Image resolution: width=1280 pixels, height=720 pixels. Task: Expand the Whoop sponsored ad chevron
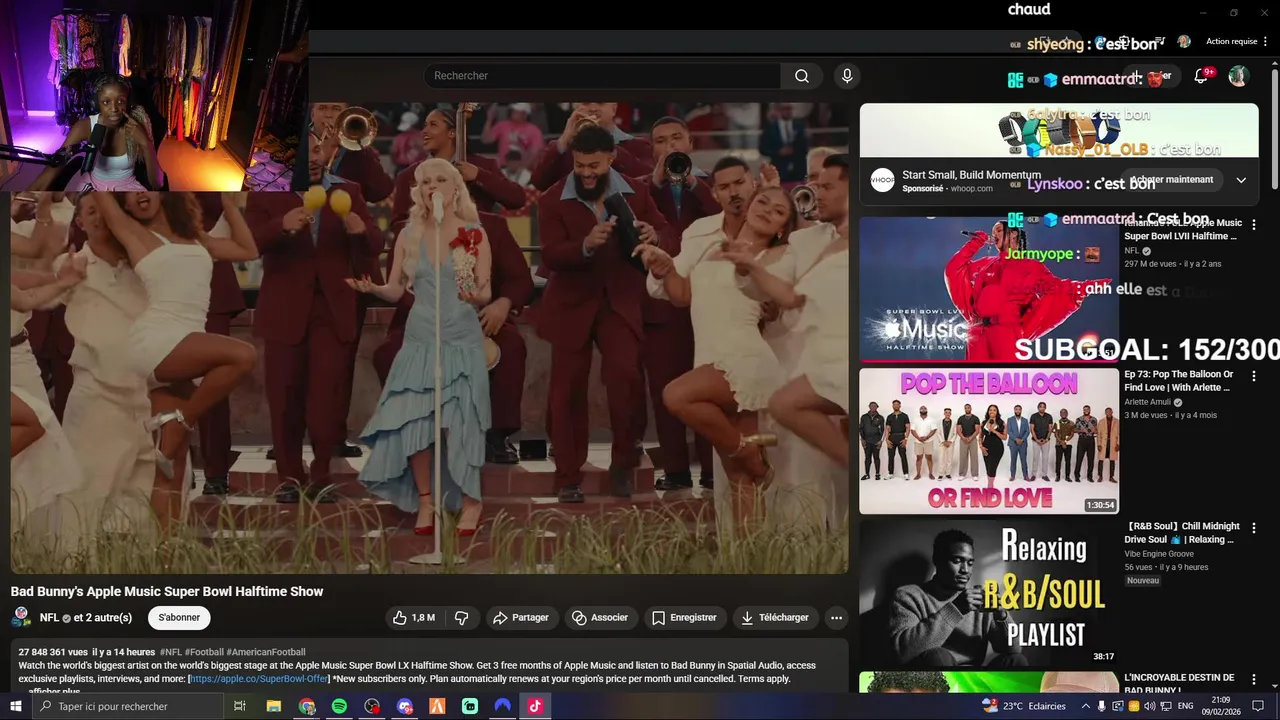[x=1241, y=180]
